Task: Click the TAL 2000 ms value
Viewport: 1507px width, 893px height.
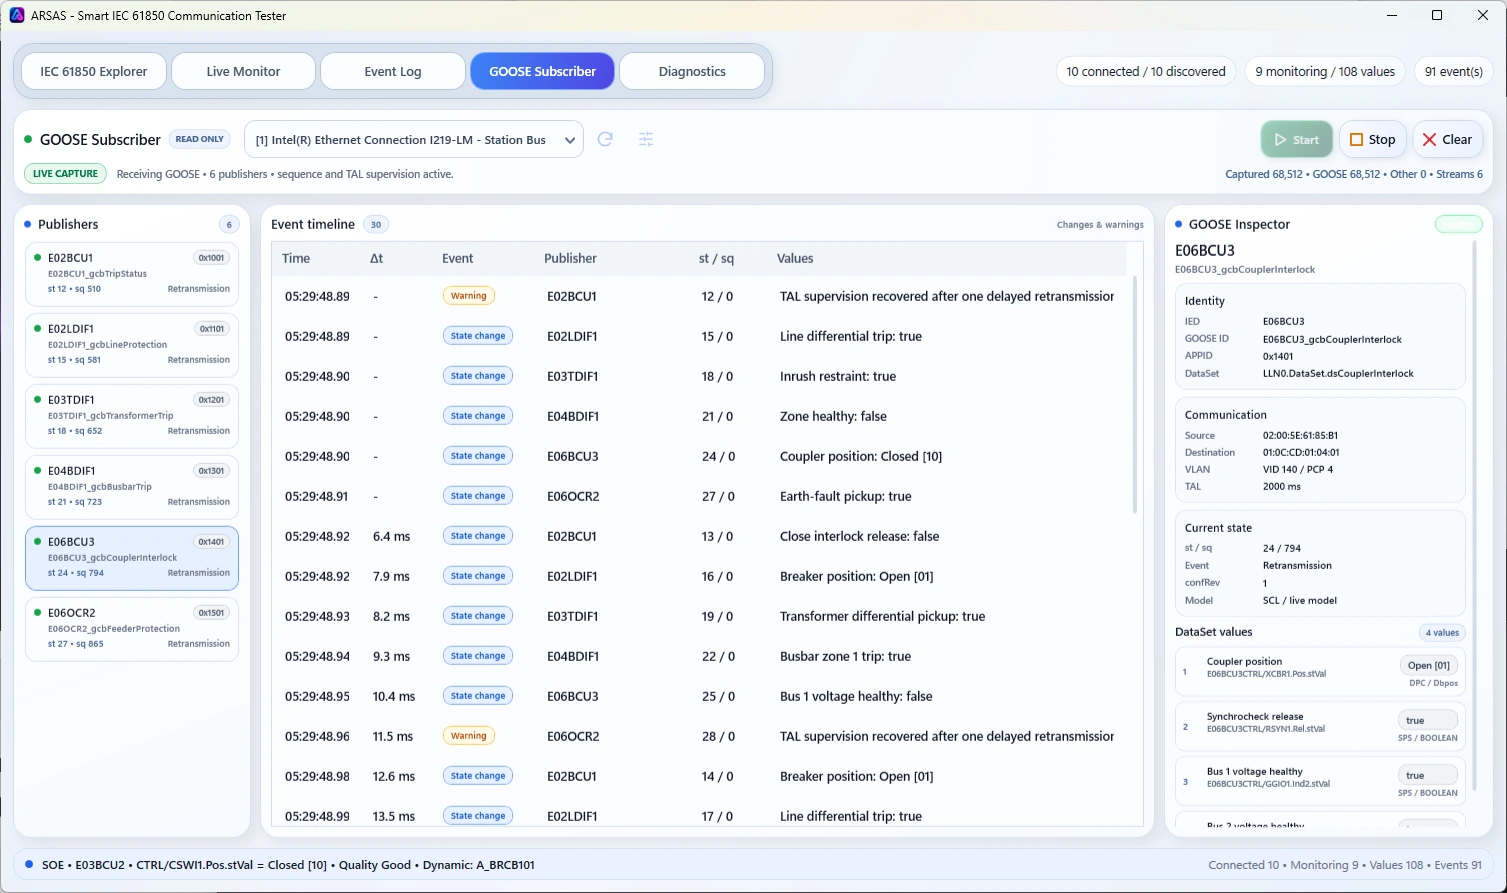Action: pos(1282,487)
